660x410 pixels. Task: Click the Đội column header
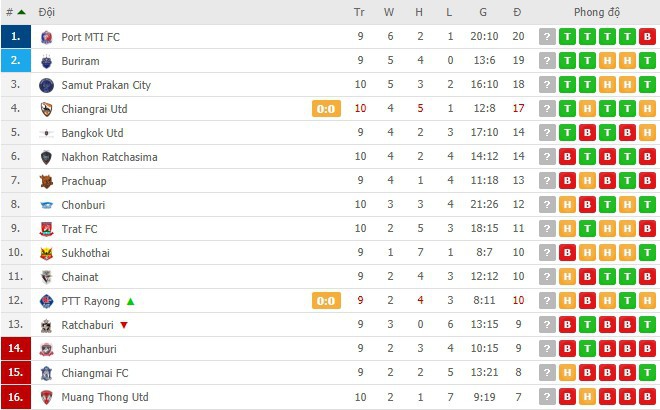click(46, 12)
